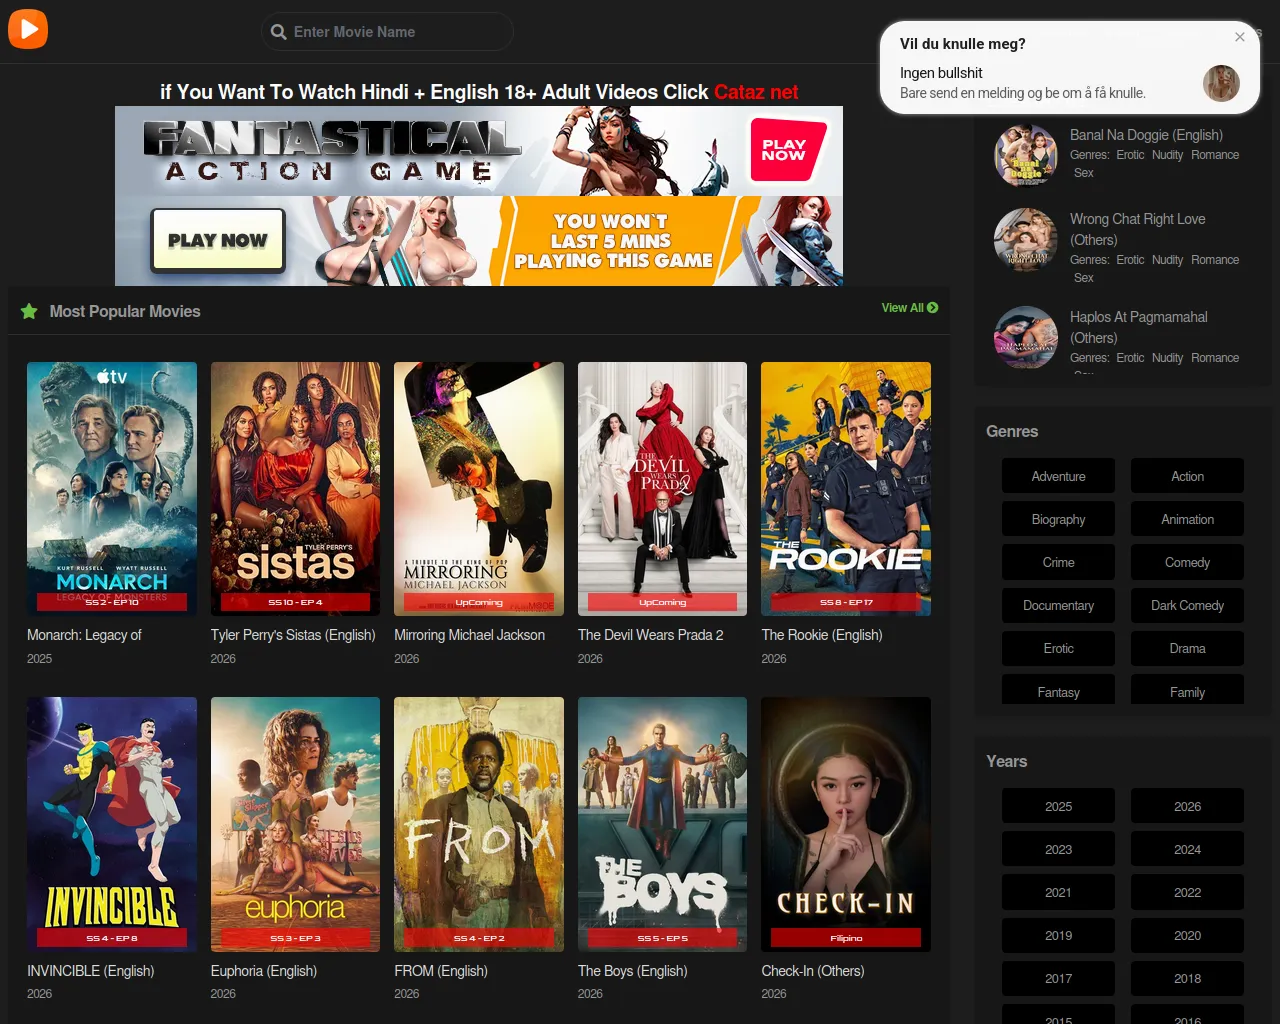Click The Boys (English) title link
The width and height of the screenshot is (1280, 1024).
pos(633,971)
